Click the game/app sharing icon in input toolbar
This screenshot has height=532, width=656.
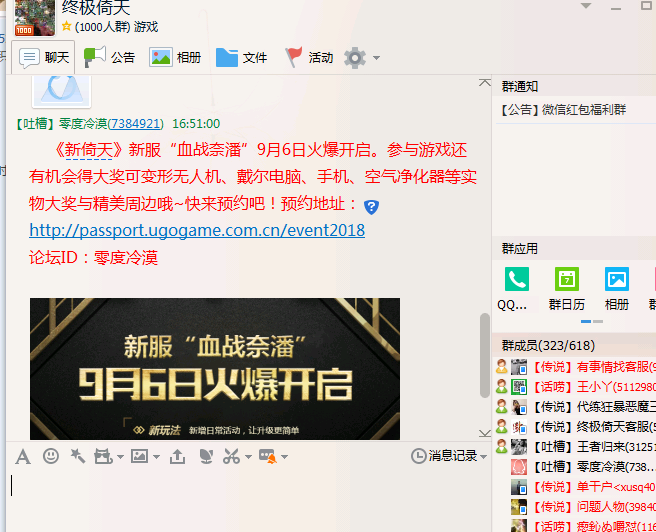(x=103, y=456)
